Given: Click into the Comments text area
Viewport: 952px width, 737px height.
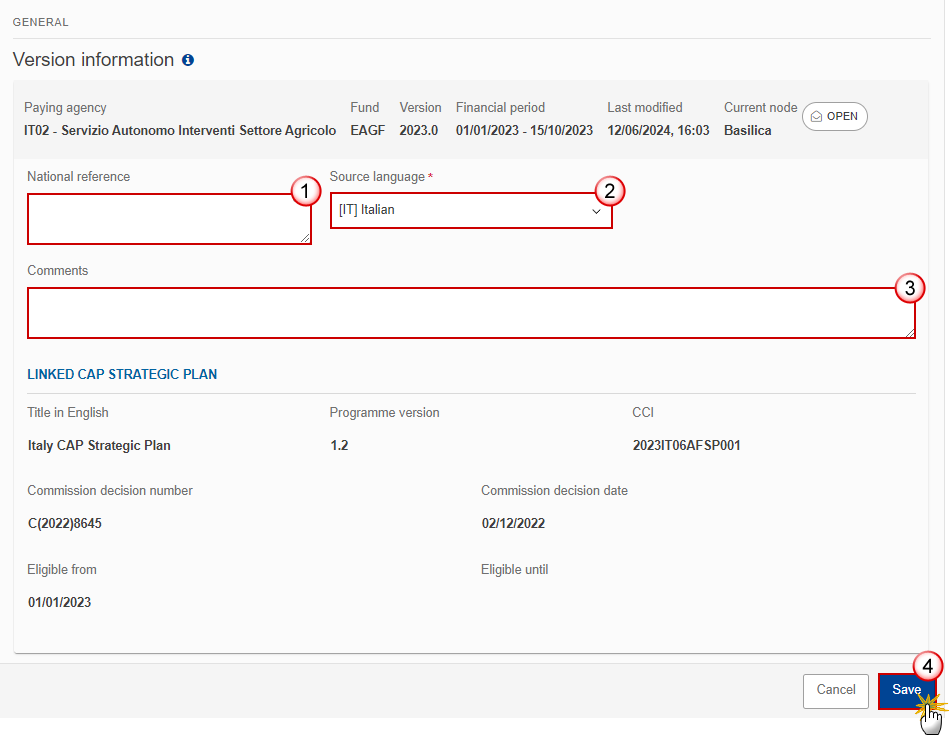Looking at the screenshot, I should point(471,313).
